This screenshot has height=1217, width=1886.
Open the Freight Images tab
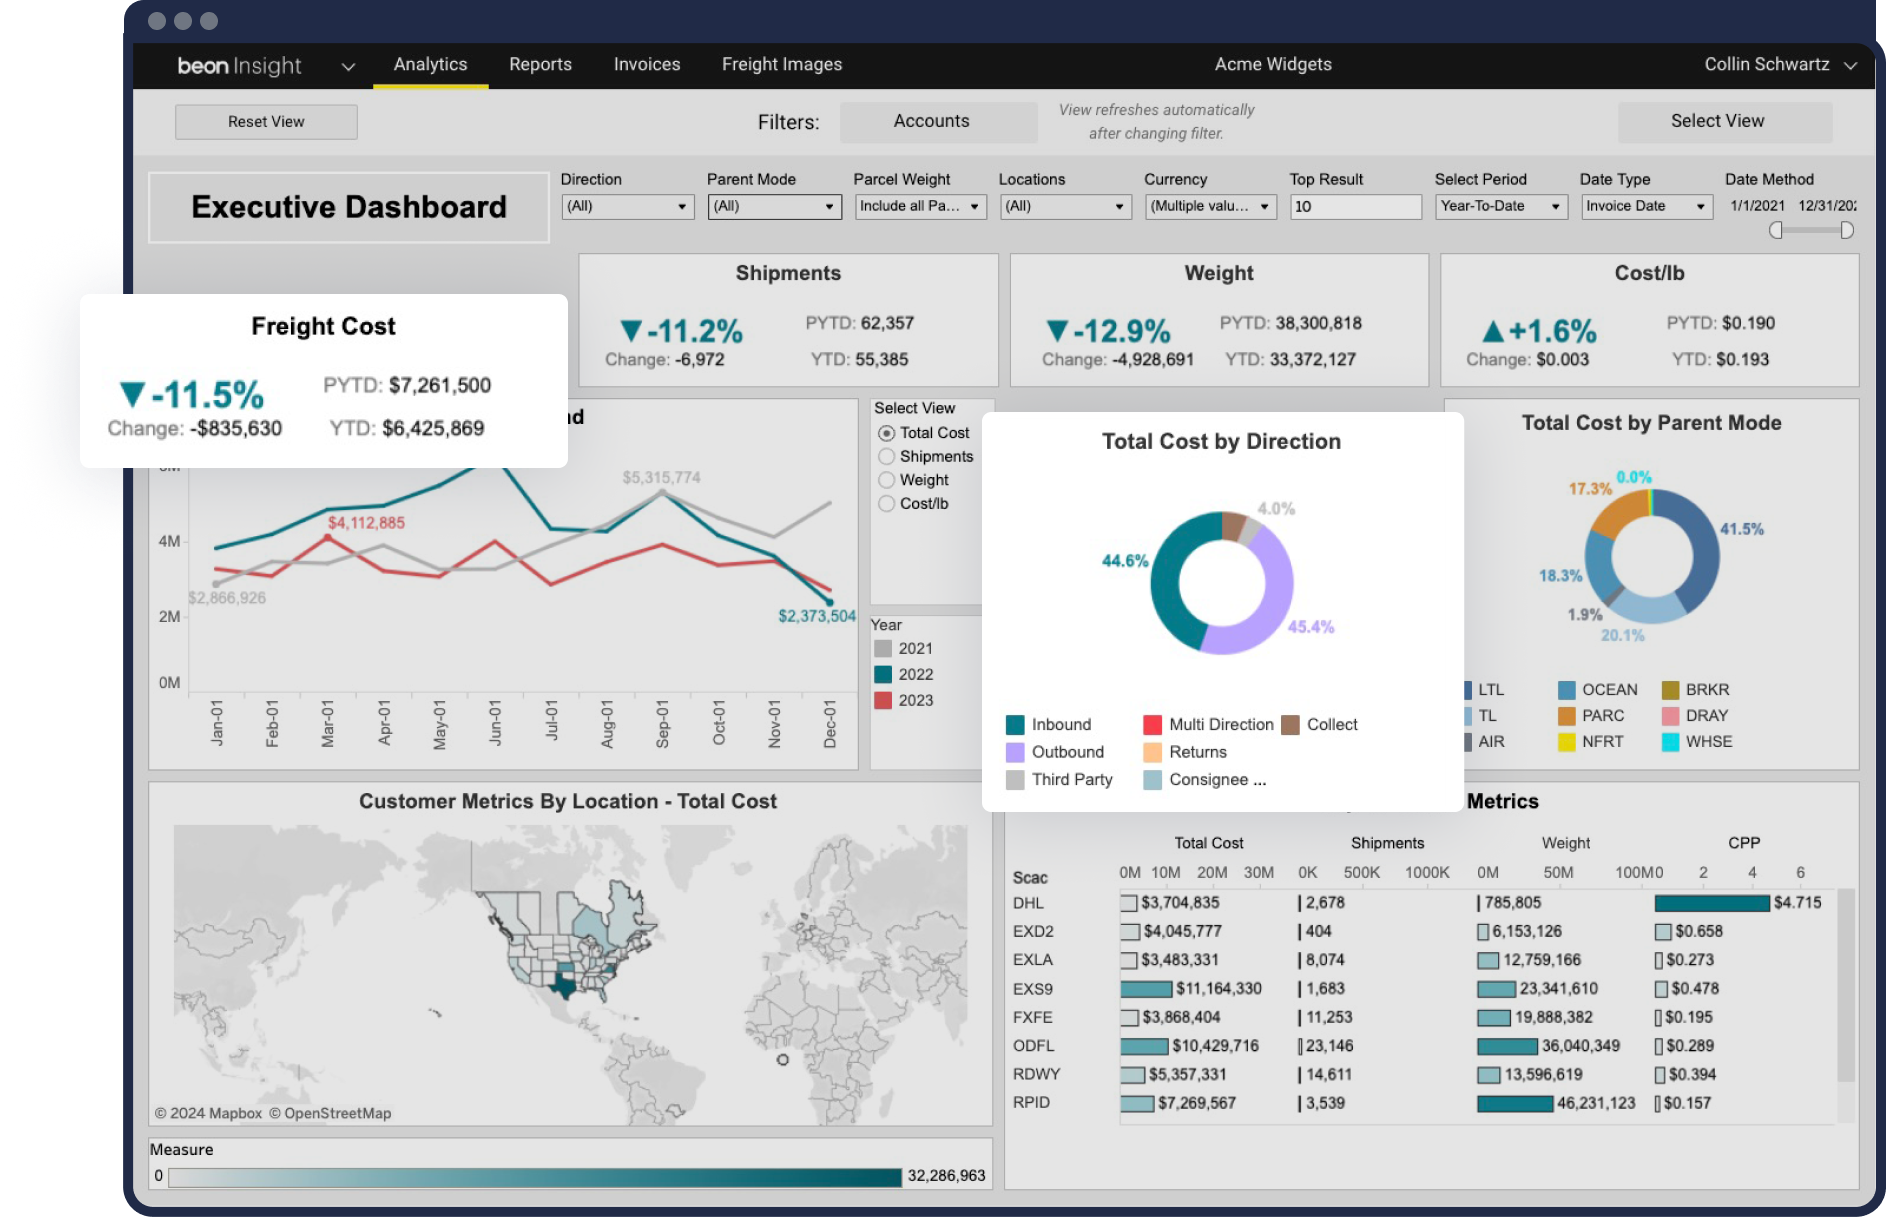(782, 65)
